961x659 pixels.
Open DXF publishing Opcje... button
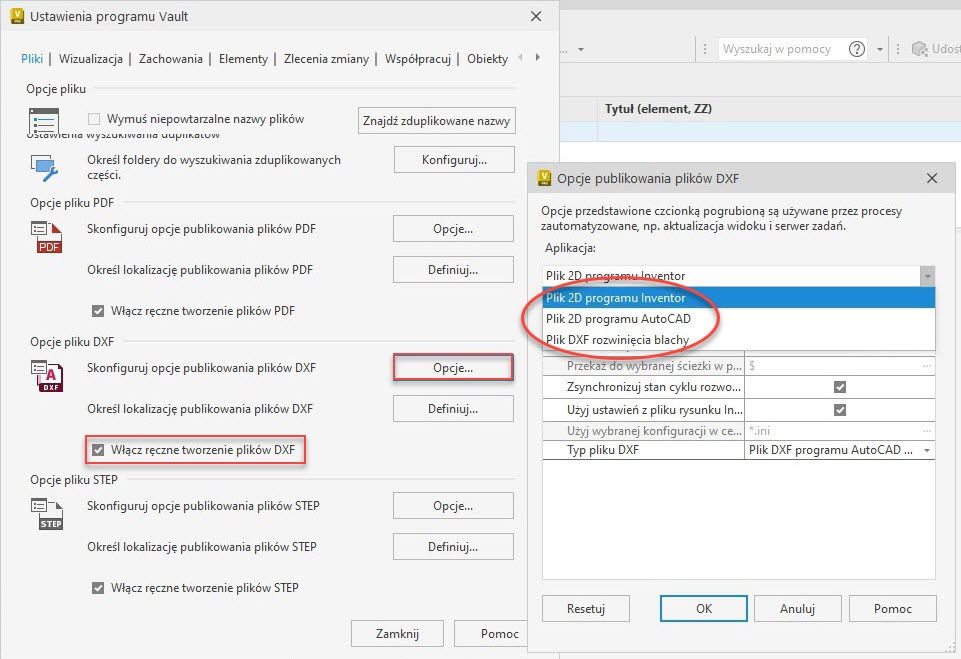(x=453, y=368)
